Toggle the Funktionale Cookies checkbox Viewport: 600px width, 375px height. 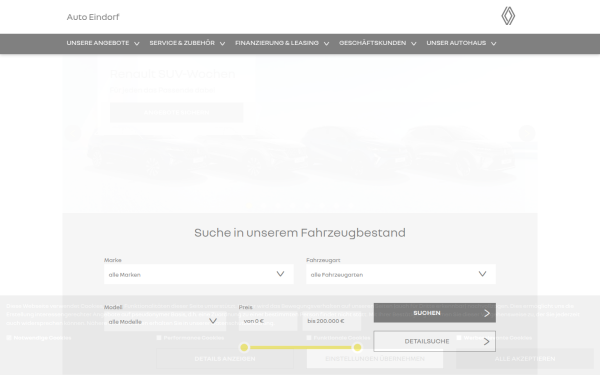(309, 338)
